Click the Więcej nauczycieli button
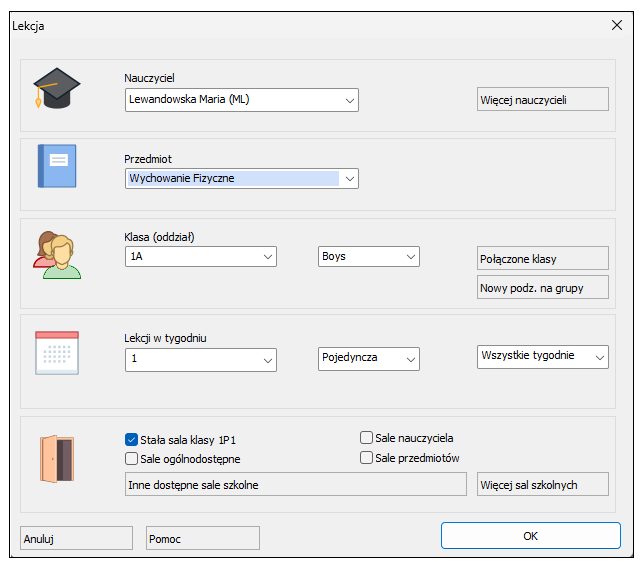 [543, 99]
